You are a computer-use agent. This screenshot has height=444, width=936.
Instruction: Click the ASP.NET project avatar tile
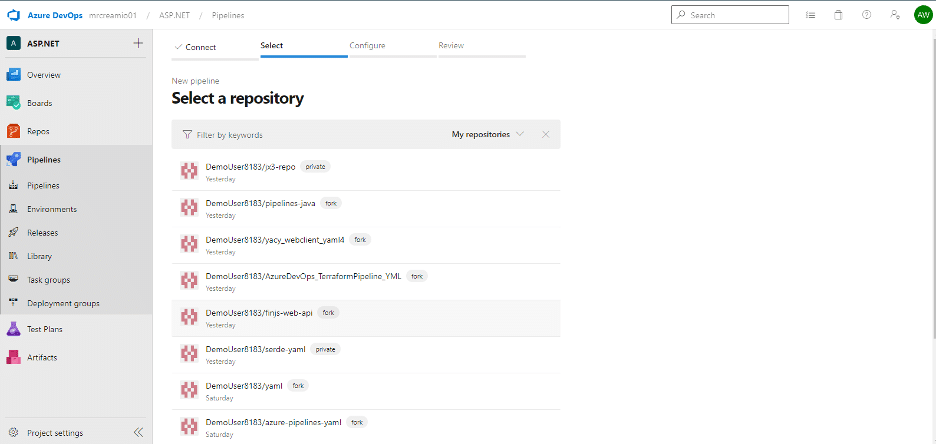pos(13,44)
